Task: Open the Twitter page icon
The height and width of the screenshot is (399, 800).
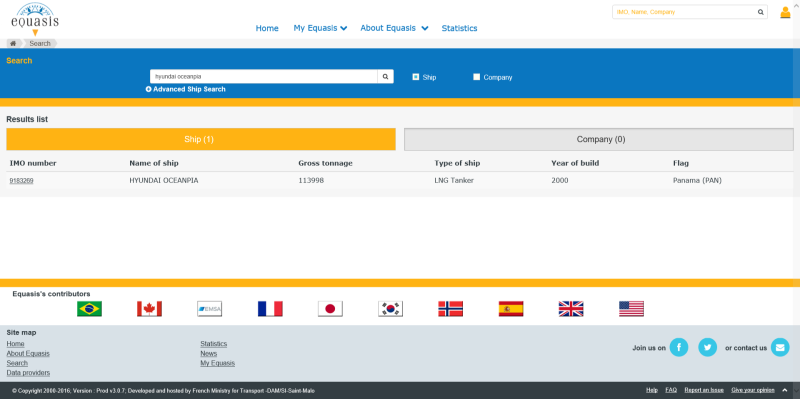Action: click(708, 347)
